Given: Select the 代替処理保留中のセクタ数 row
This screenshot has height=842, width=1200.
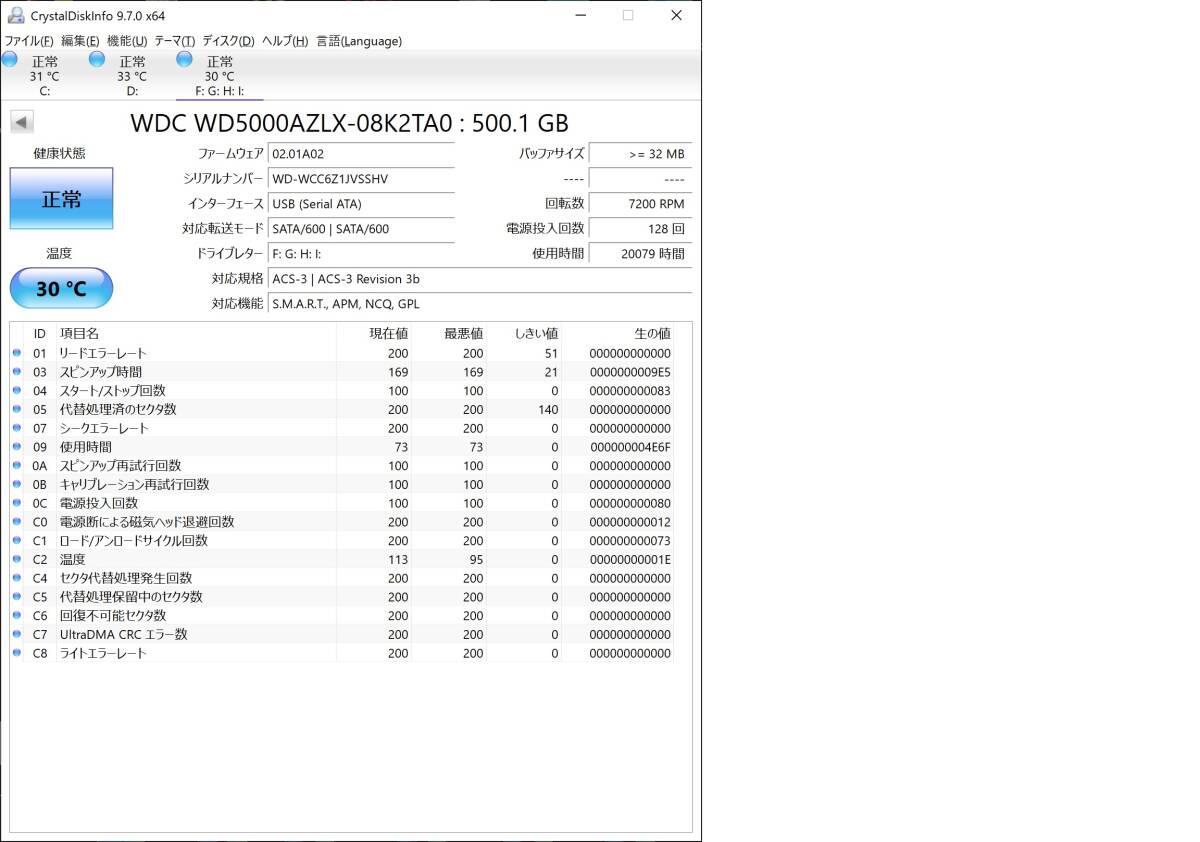Looking at the screenshot, I should click(342, 597).
